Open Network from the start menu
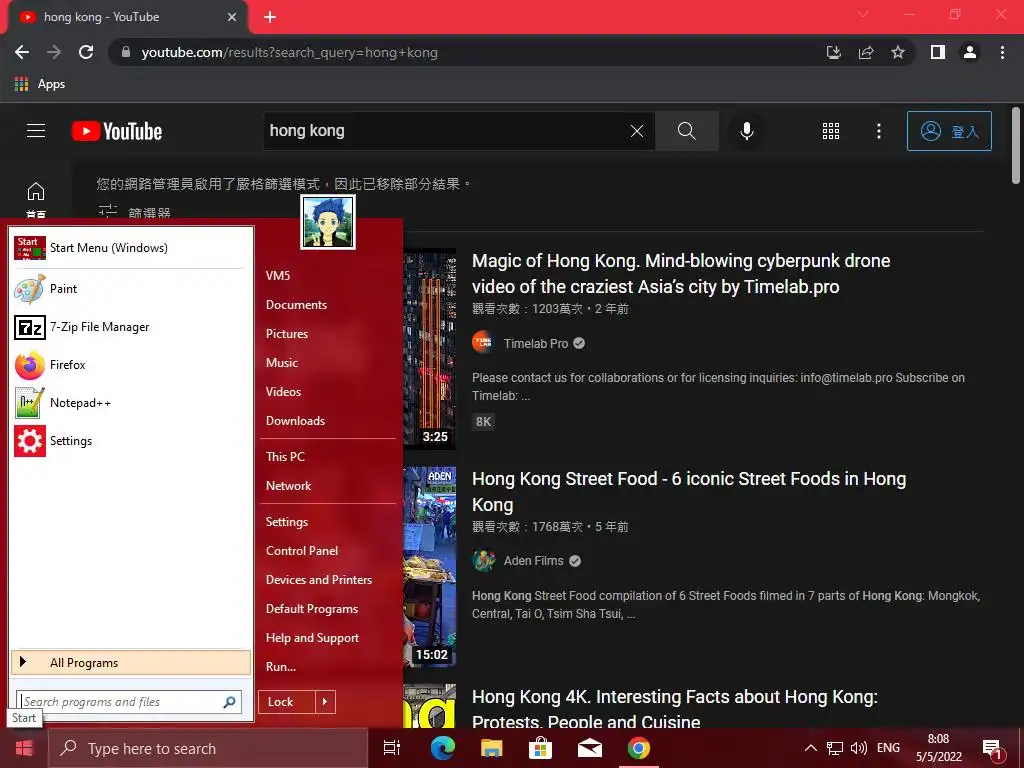1024x768 pixels. click(288, 486)
